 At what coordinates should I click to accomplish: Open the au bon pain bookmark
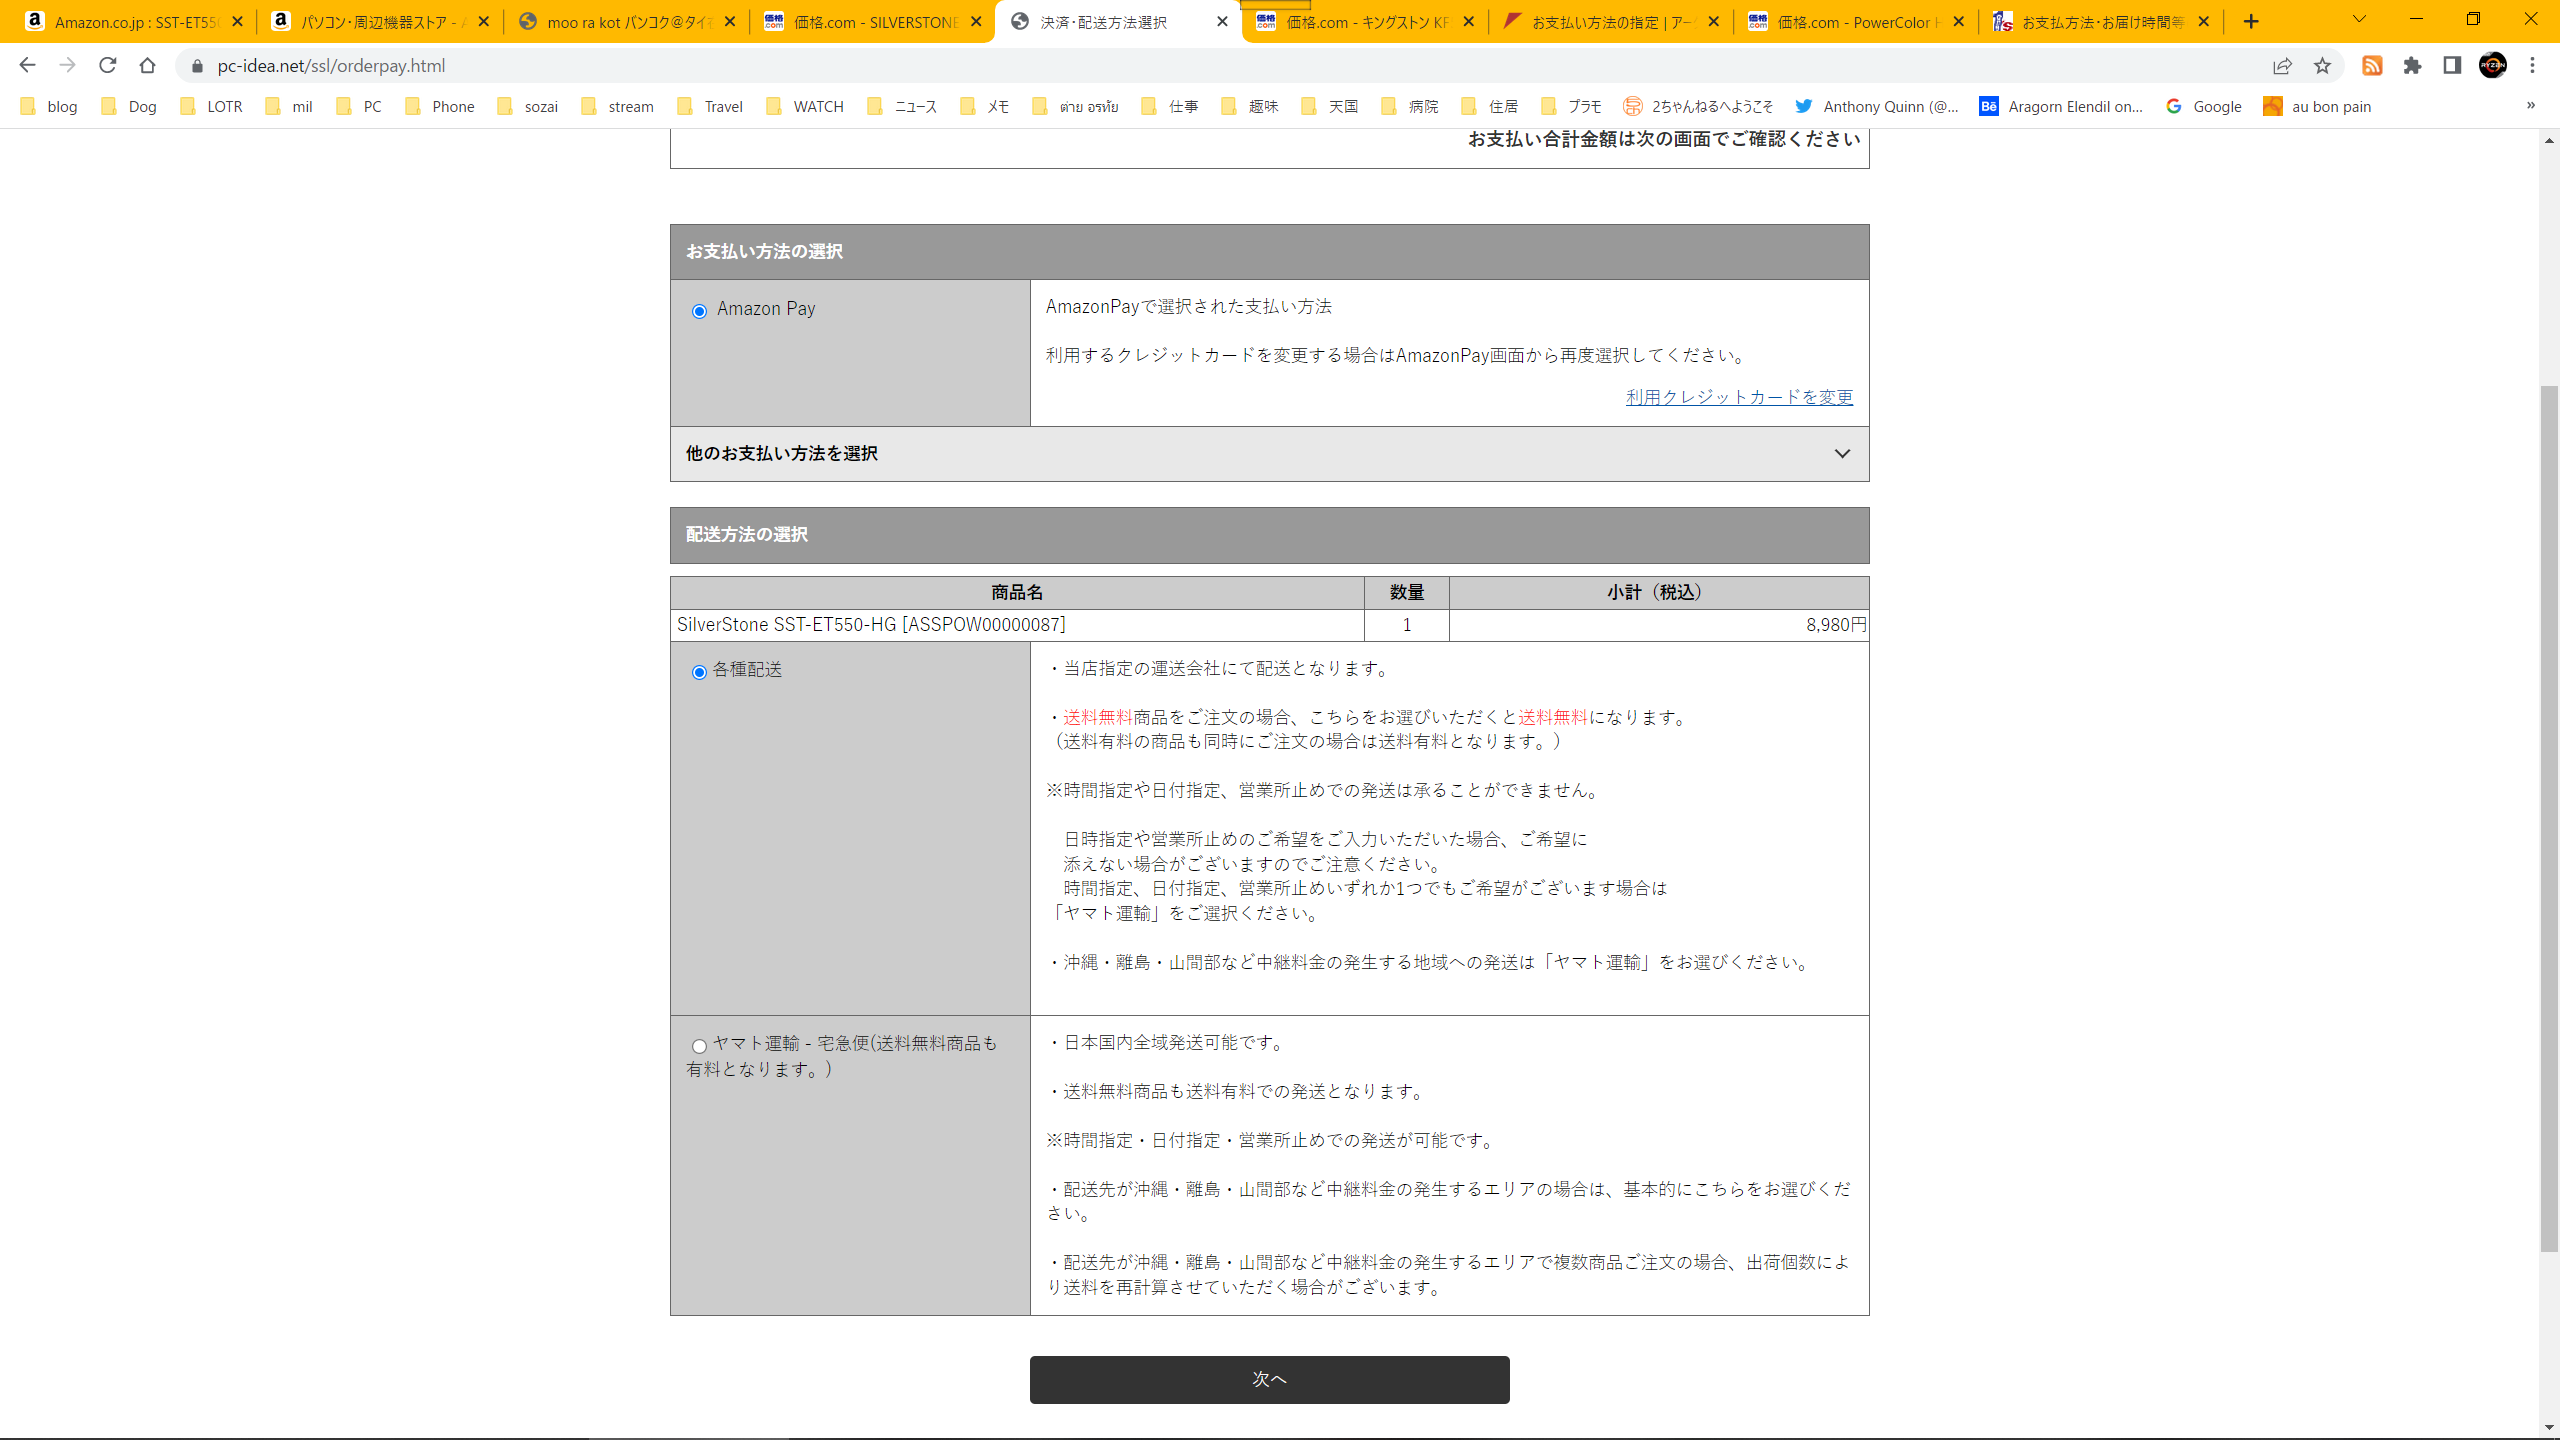(2318, 106)
